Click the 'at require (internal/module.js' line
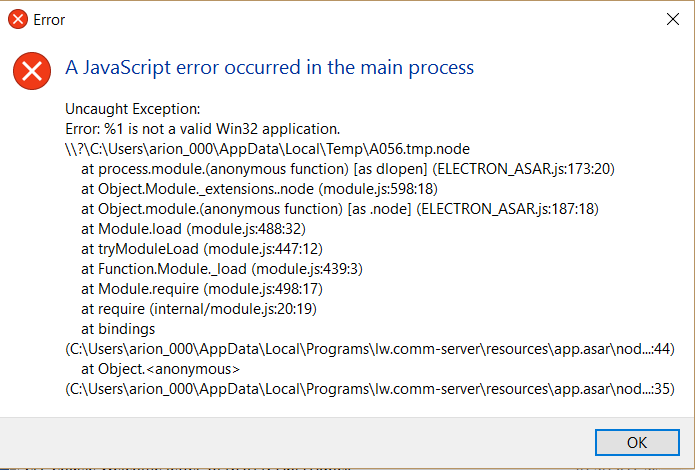 (199, 309)
